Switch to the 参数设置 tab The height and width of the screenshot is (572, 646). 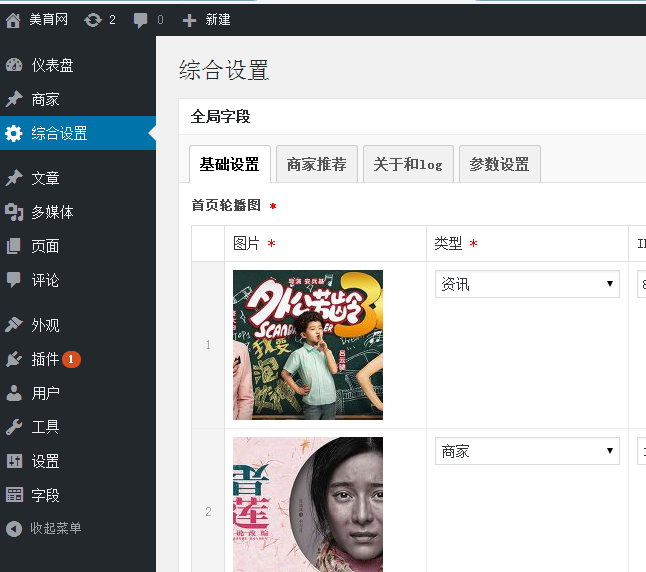499,165
